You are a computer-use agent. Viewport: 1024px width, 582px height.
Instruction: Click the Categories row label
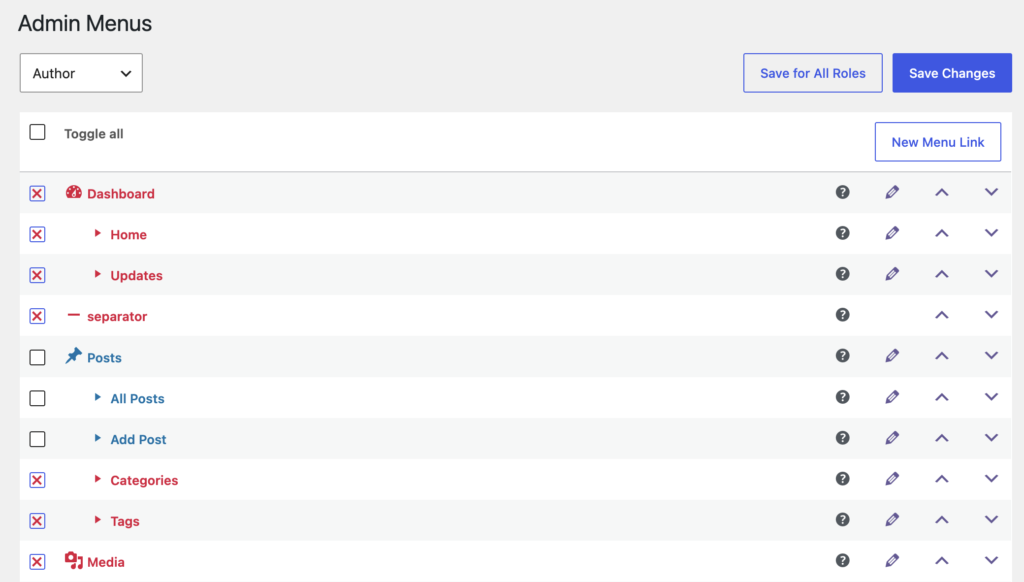click(144, 480)
